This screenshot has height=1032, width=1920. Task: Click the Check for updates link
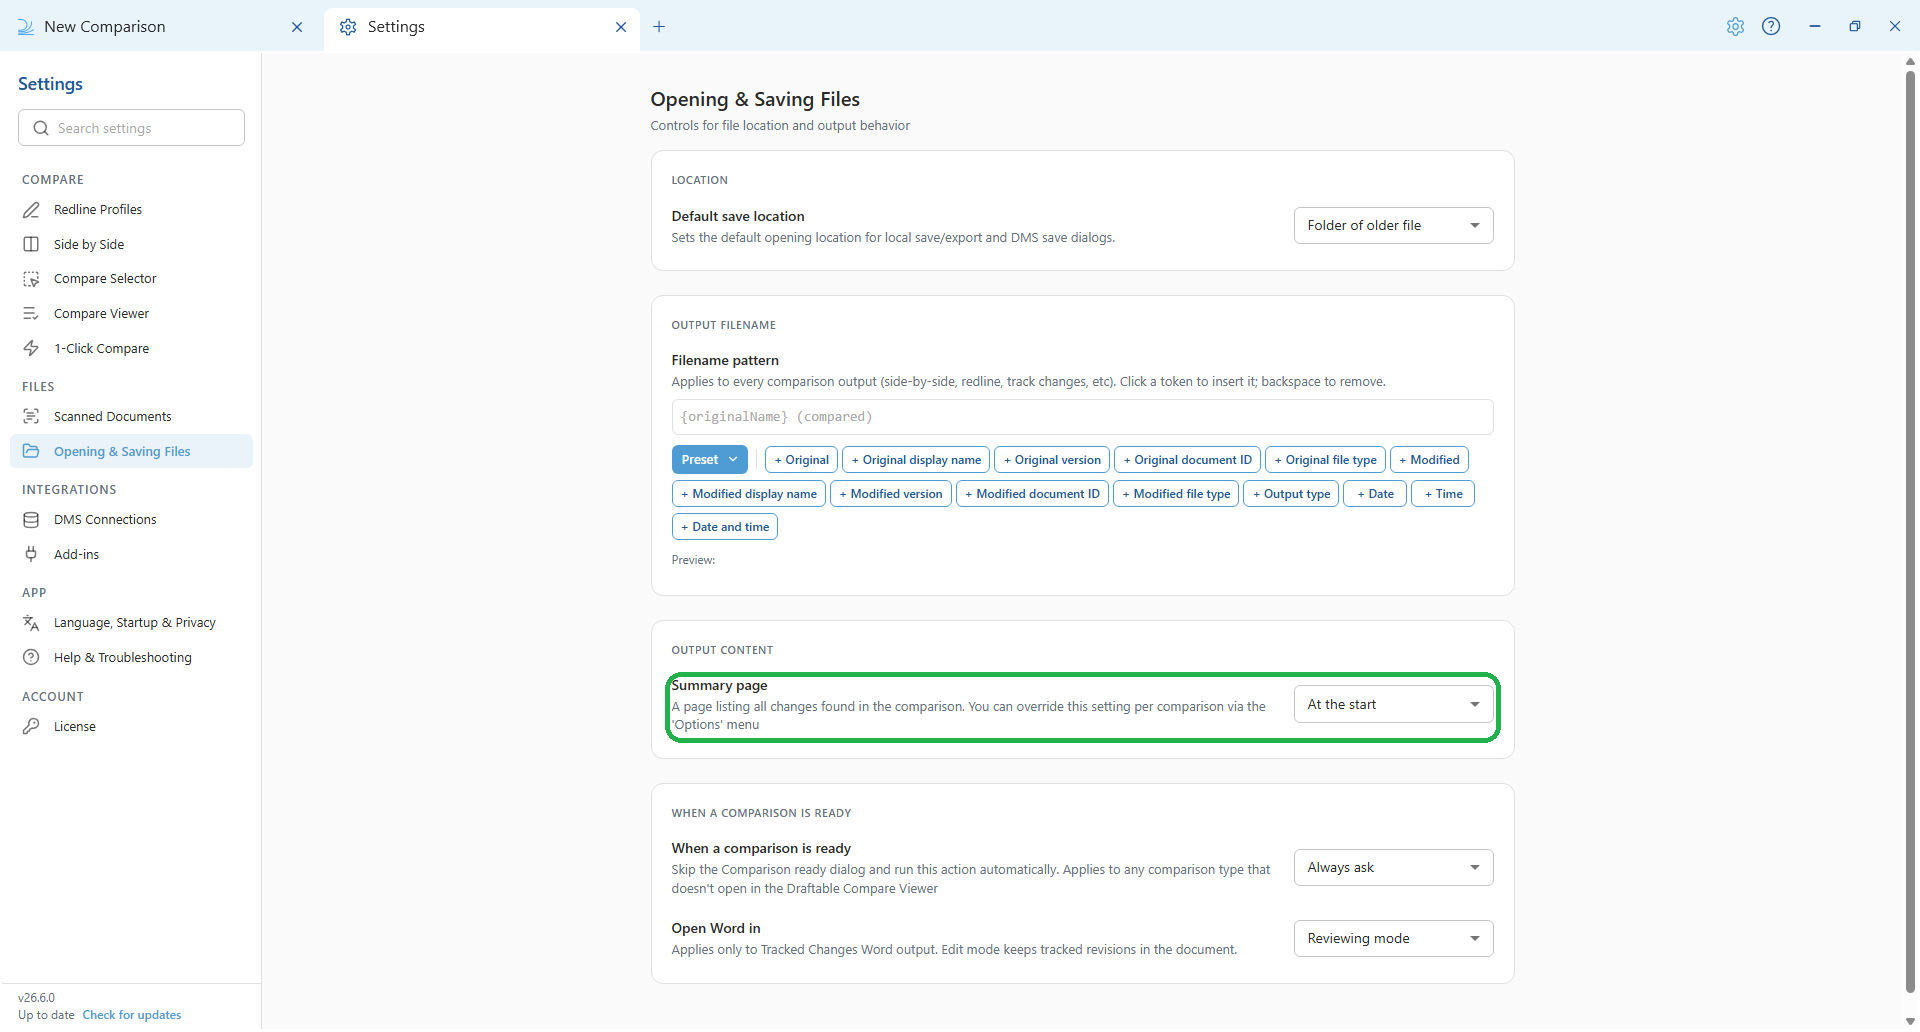point(132,1015)
